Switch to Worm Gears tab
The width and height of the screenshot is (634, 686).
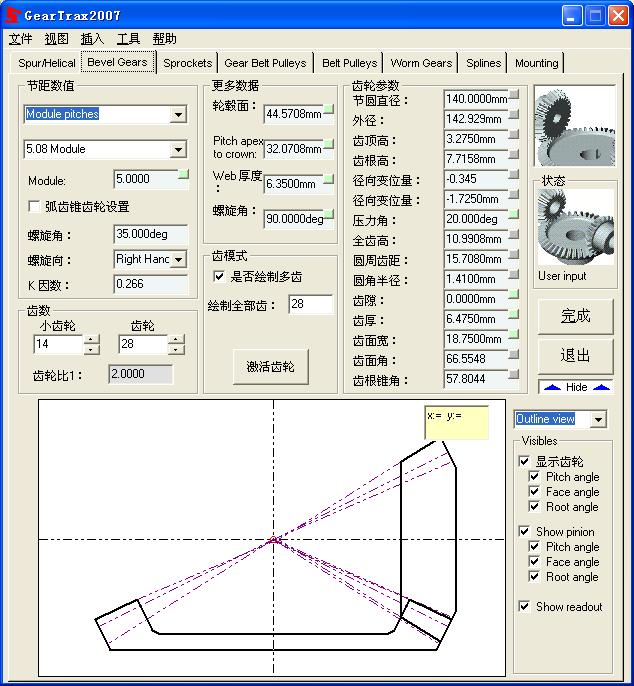(x=421, y=63)
